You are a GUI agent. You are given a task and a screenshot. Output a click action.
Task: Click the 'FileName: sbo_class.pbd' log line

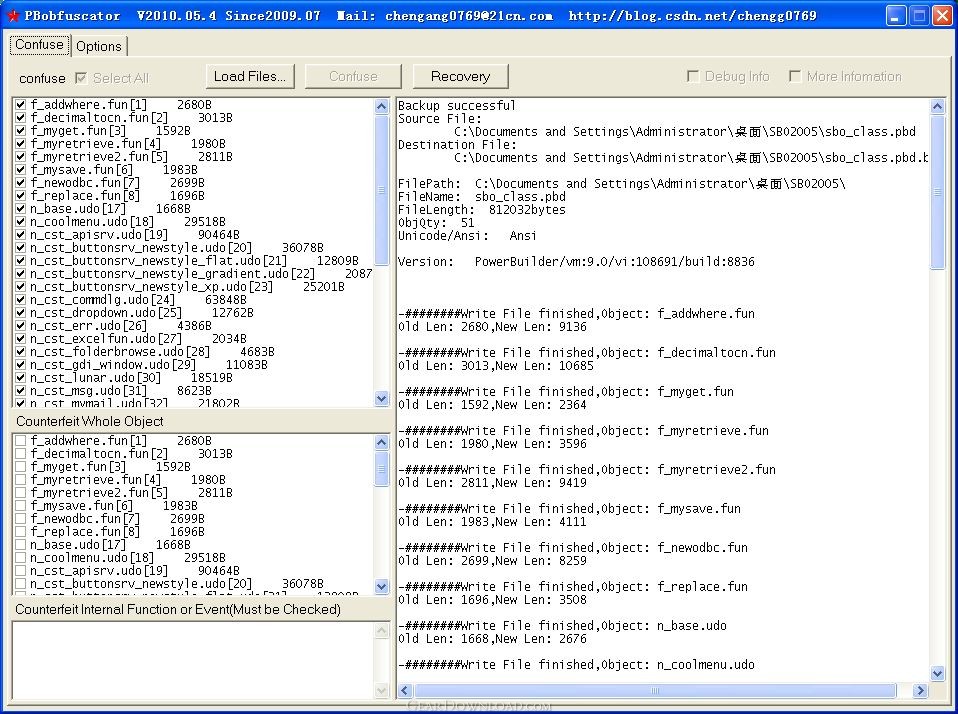point(482,197)
